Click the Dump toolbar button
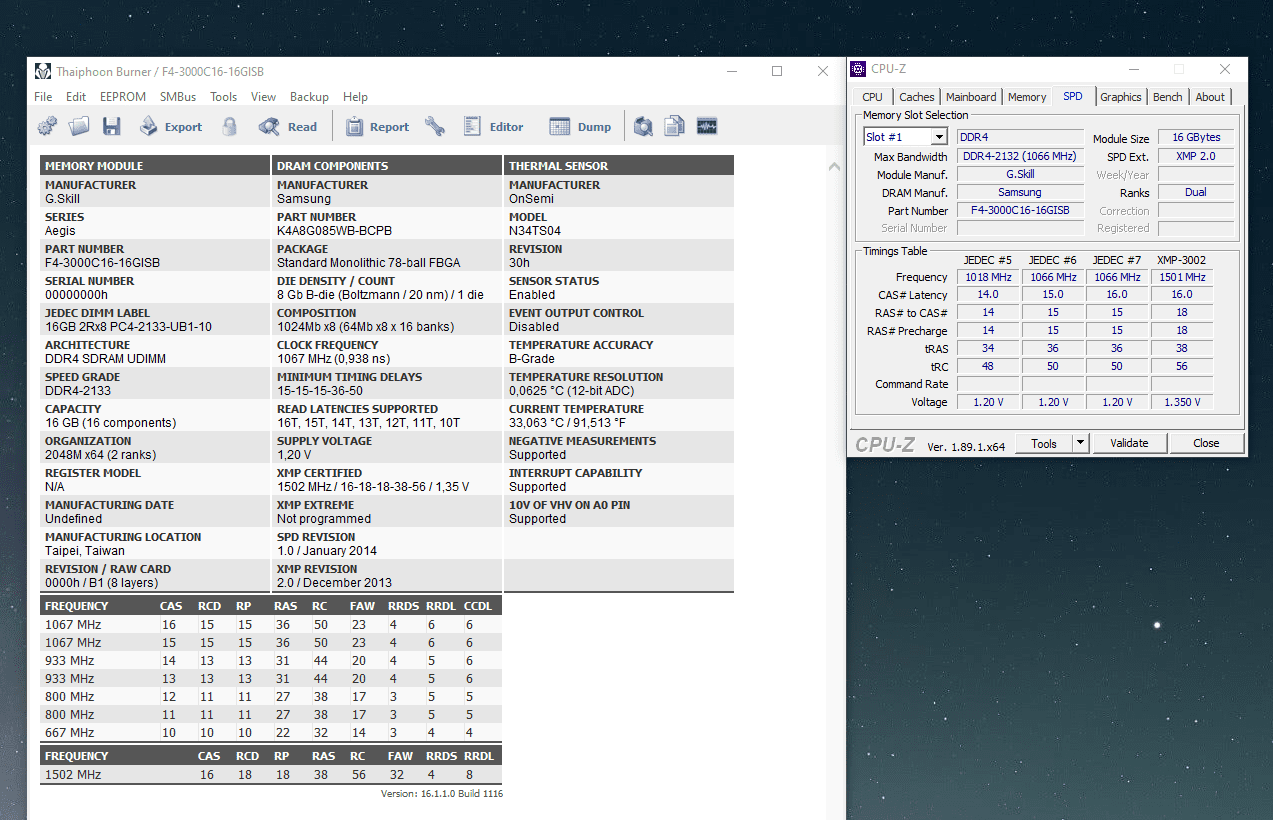 click(580, 127)
